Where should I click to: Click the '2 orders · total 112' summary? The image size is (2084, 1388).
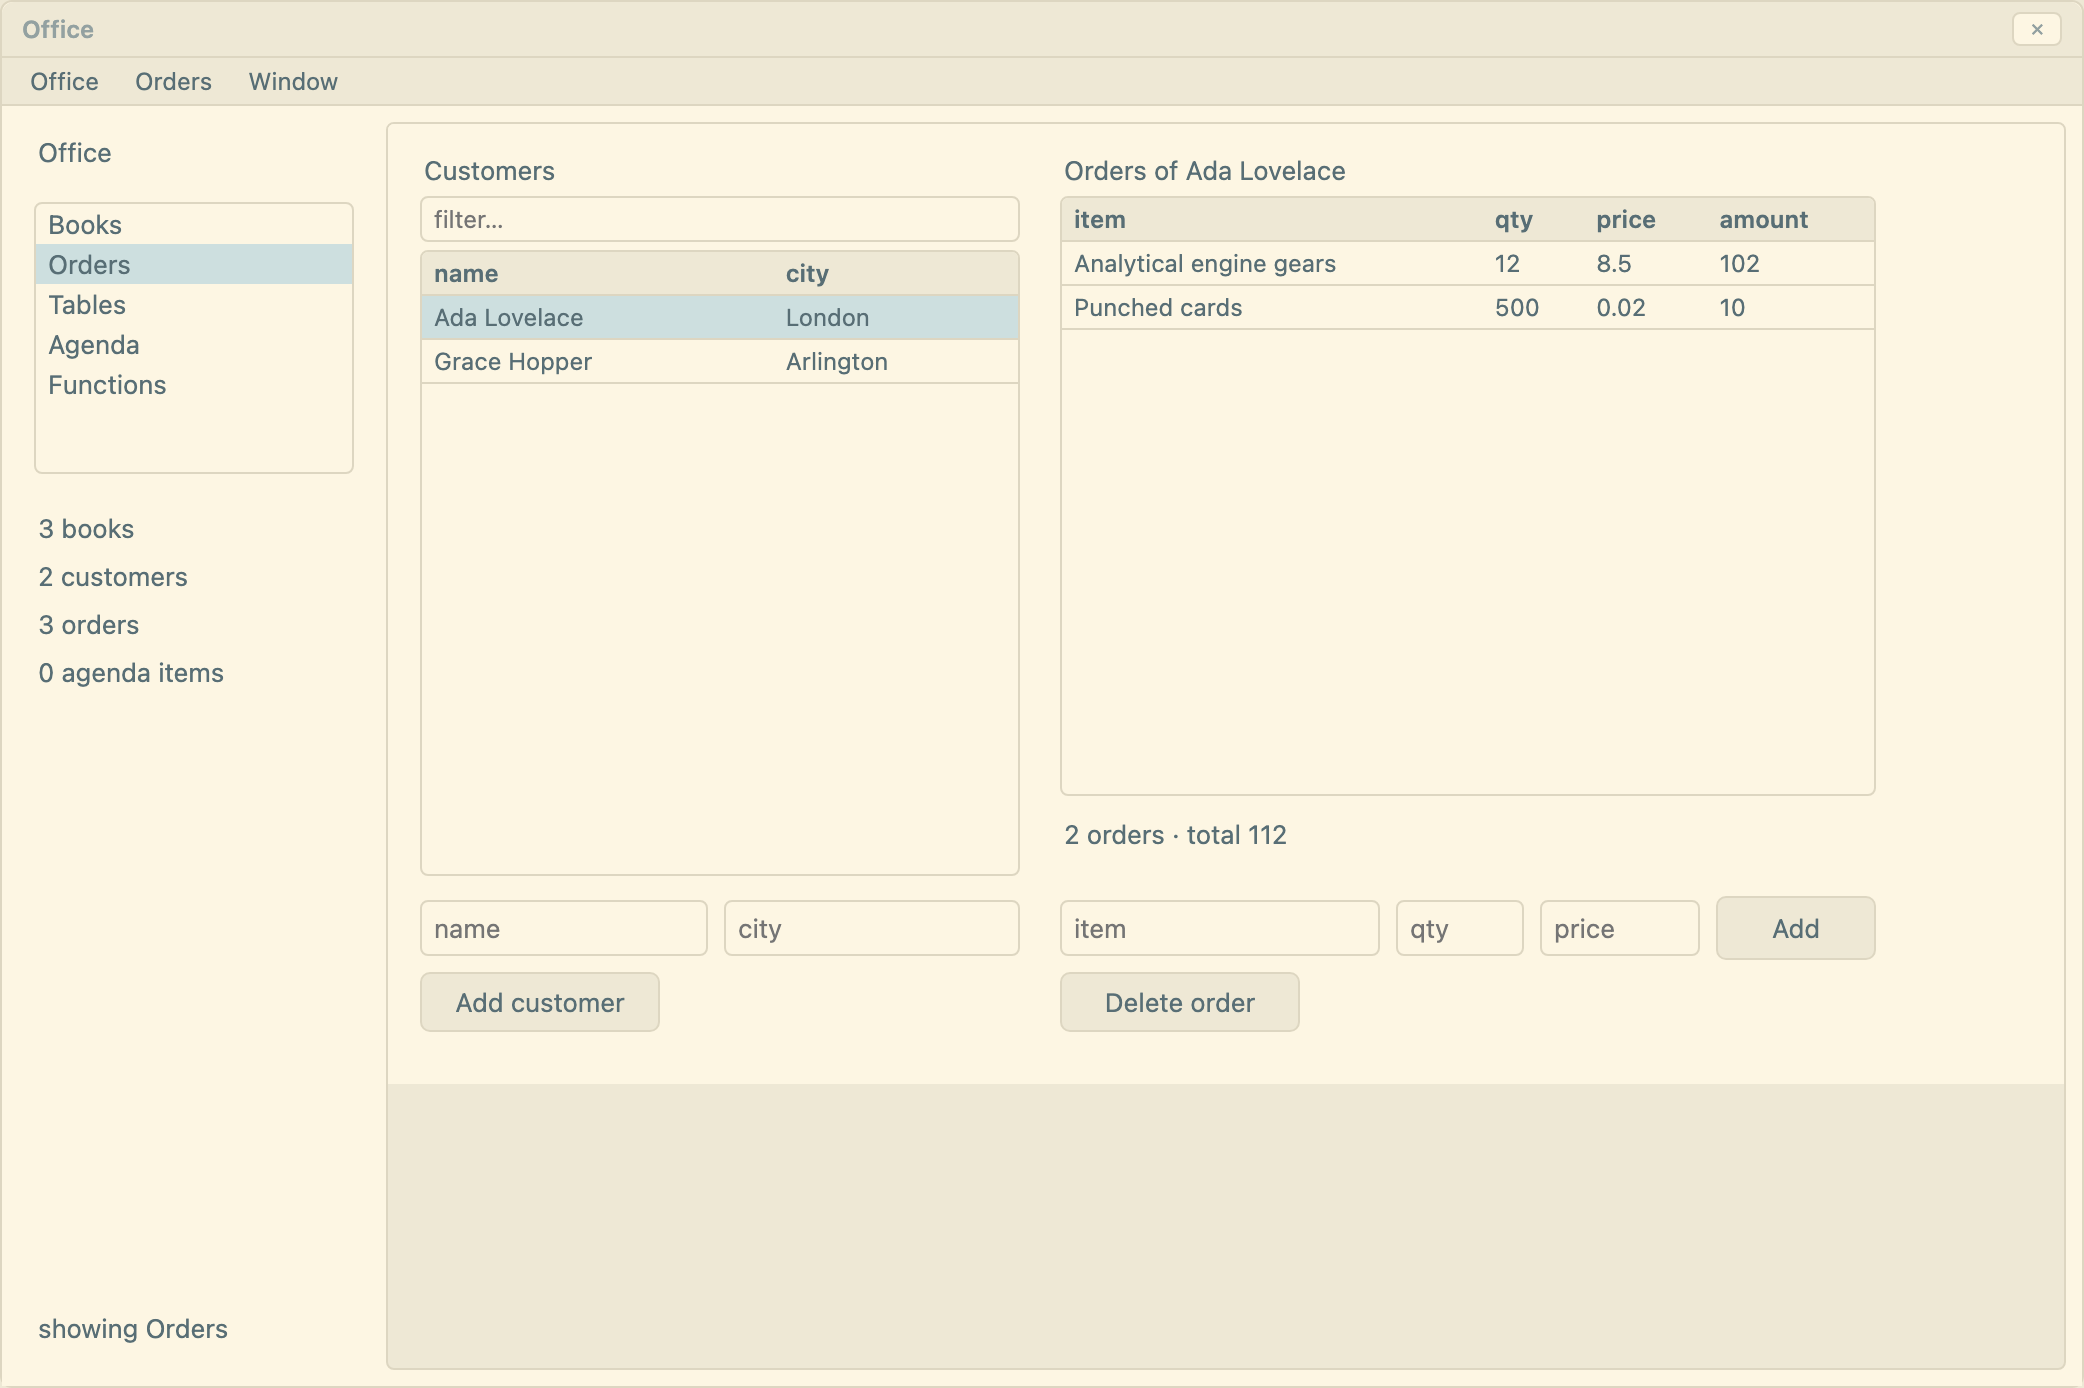(x=1175, y=835)
